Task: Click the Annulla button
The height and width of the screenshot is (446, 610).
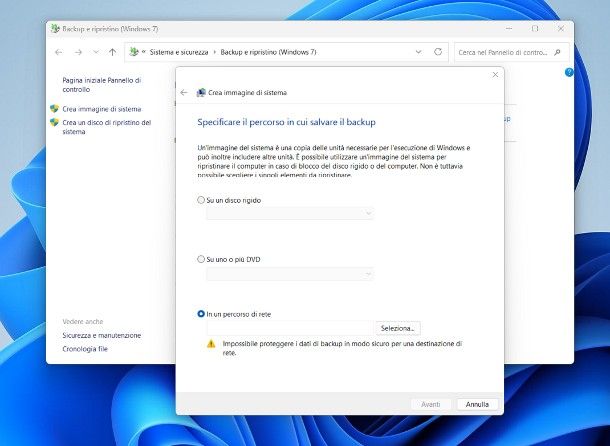Action: click(x=477, y=404)
